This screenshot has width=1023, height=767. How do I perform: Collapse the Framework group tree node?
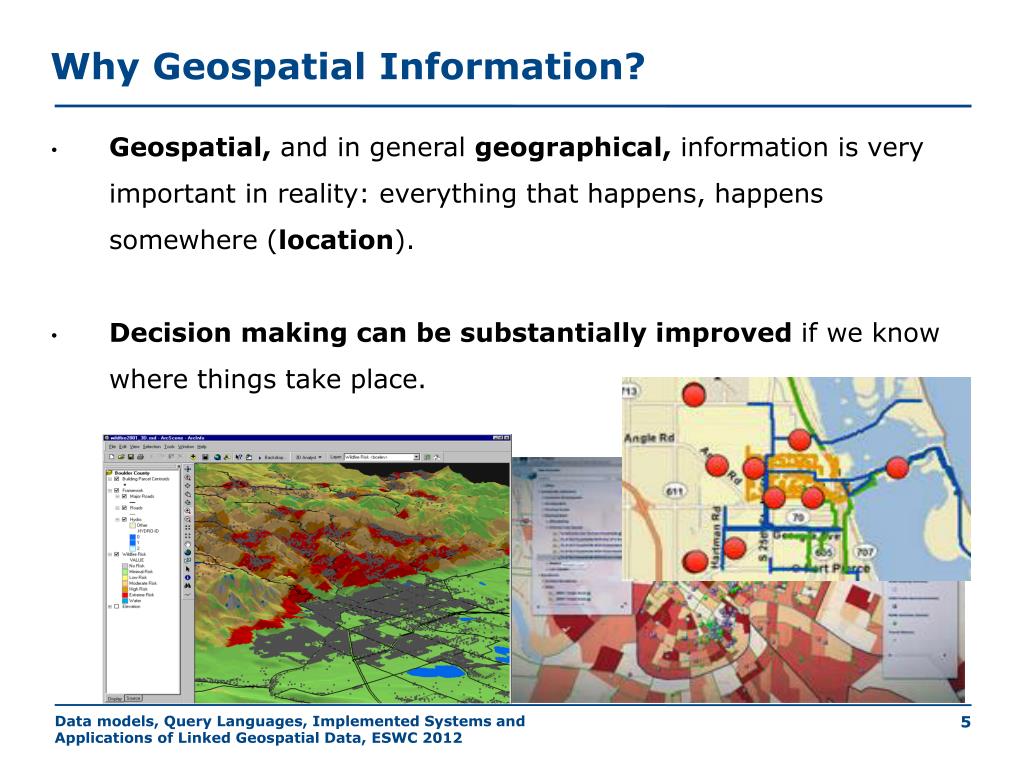tap(110, 490)
